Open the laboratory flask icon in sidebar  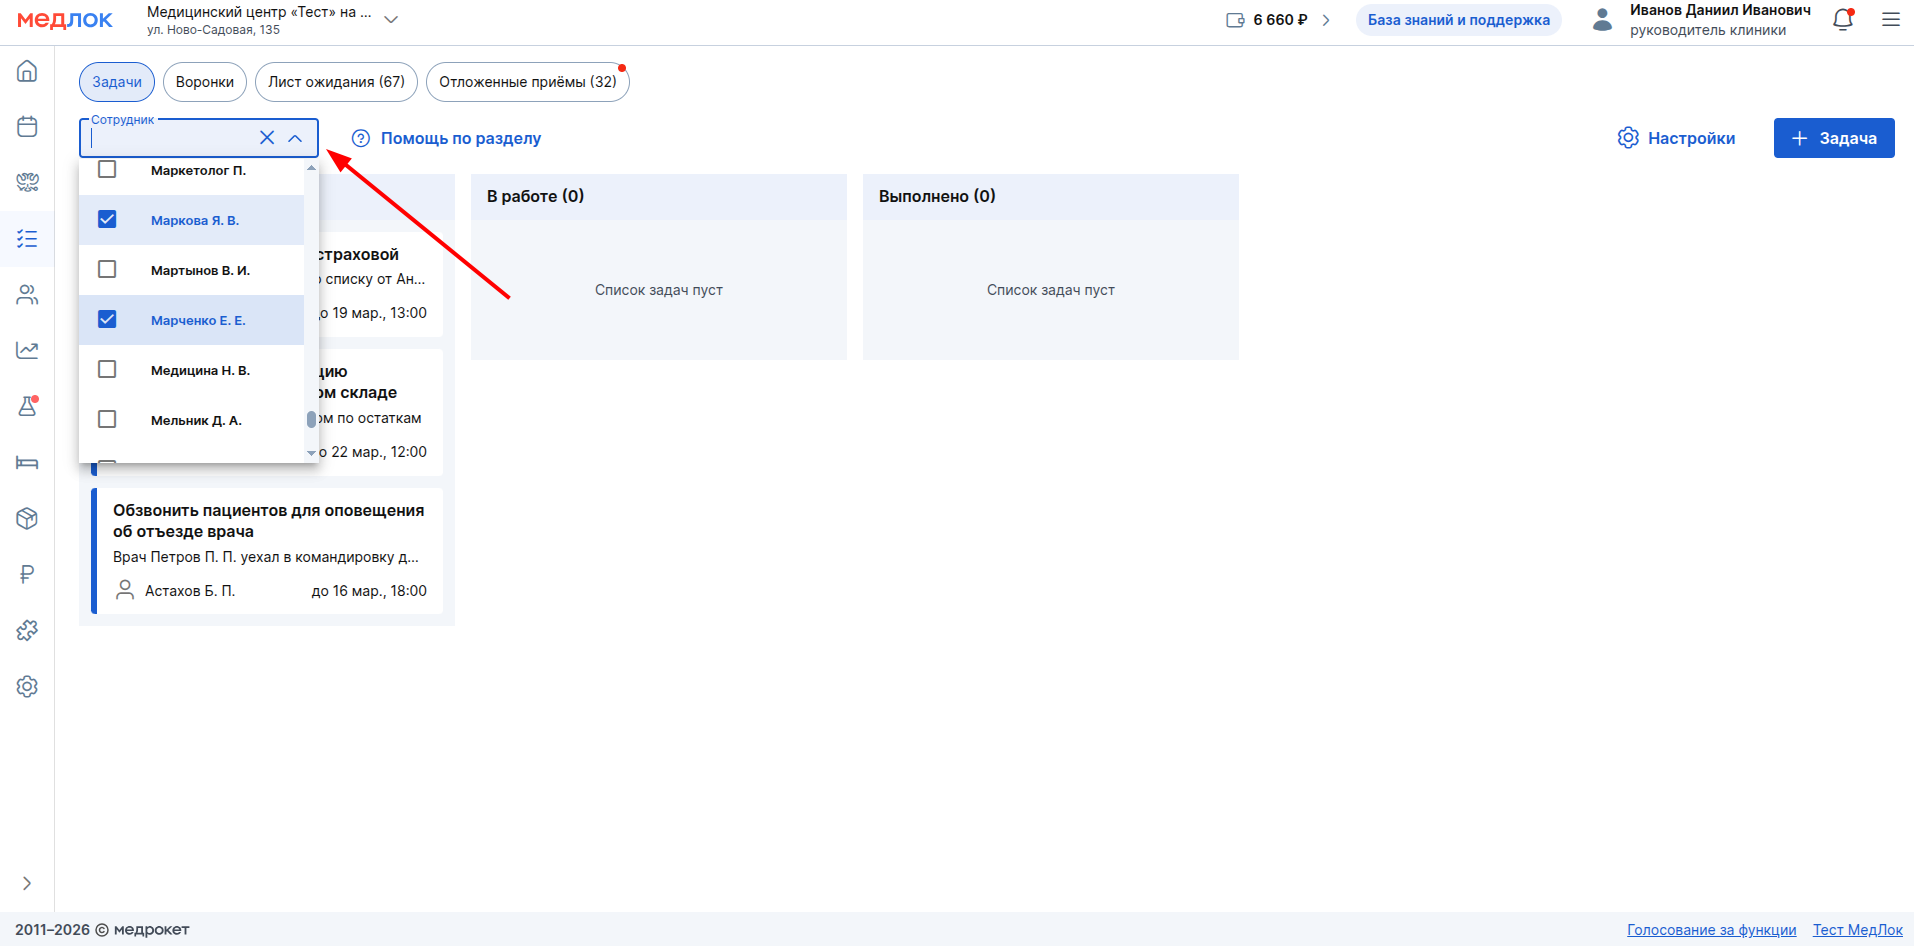(27, 407)
